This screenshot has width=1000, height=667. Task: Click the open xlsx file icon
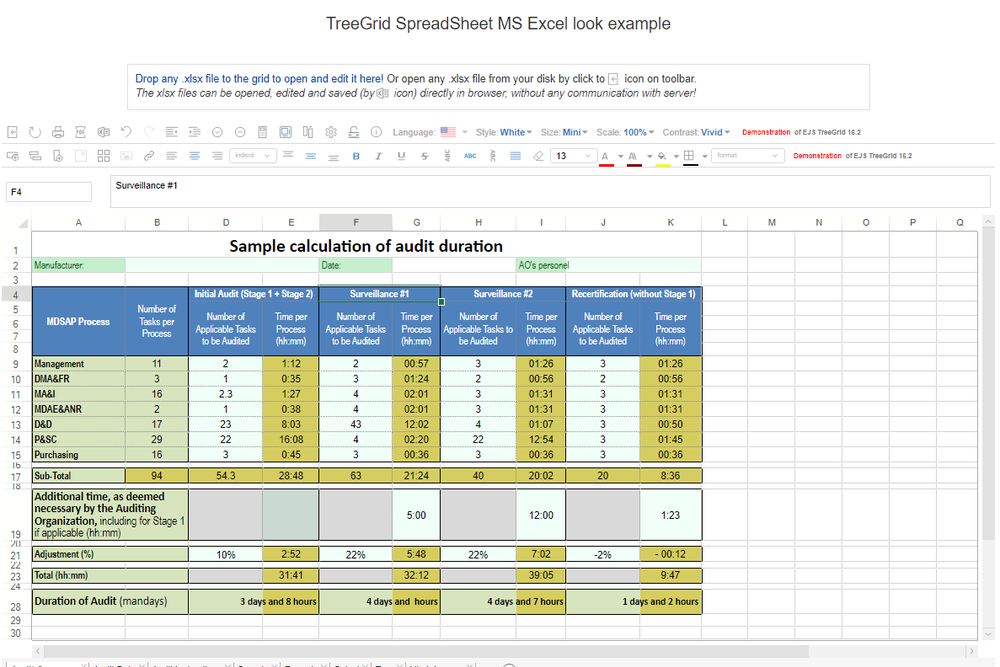tap(12, 132)
